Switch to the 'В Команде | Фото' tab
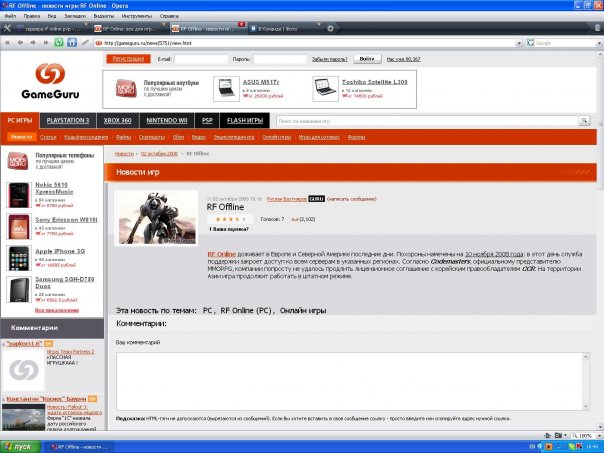 pos(283,29)
